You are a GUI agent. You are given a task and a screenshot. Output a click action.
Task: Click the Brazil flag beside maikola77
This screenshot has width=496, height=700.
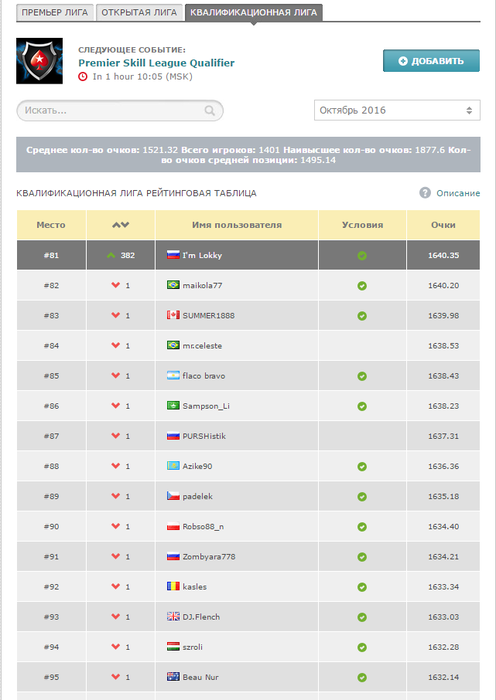pyautogui.click(x=173, y=285)
